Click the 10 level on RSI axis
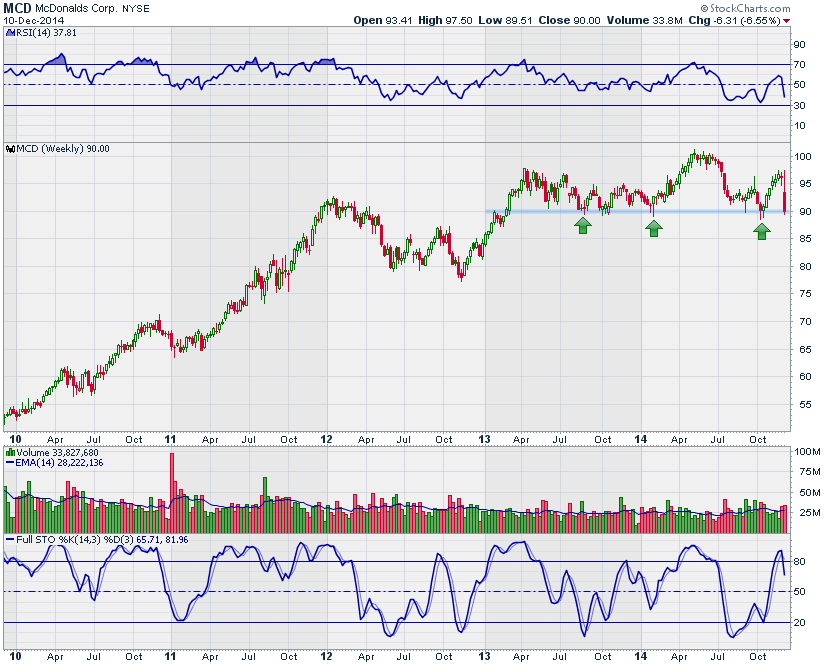The height and width of the screenshot is (666, 825). (799, 126)
